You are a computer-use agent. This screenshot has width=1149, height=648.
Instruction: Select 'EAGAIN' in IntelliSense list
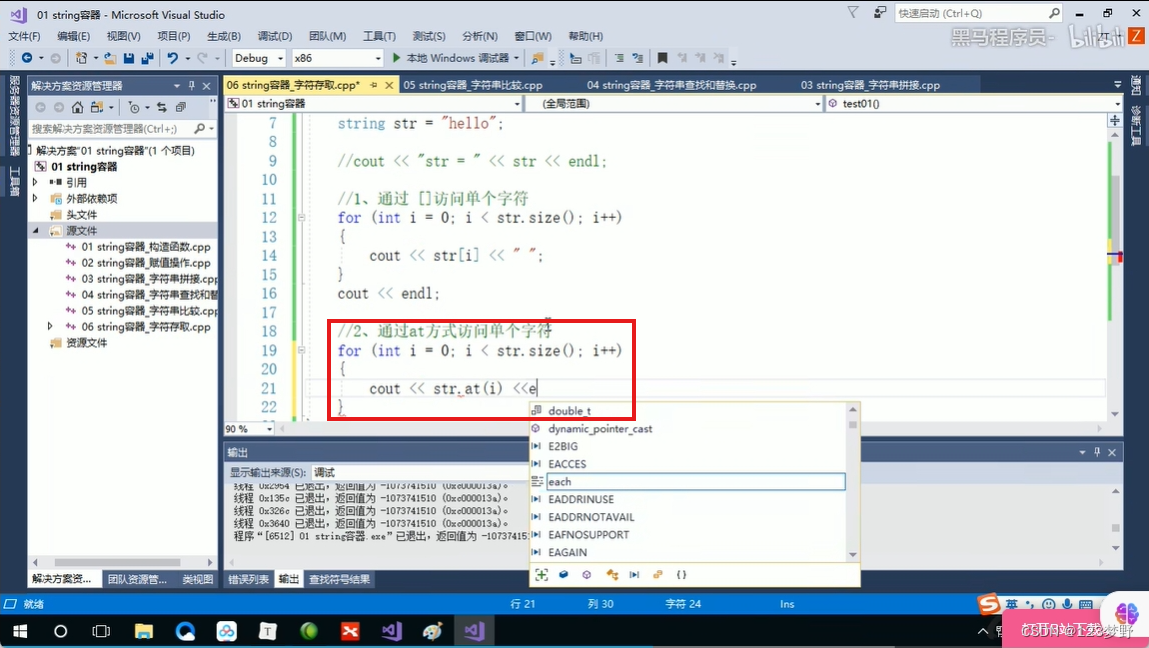tap(568, 552)
